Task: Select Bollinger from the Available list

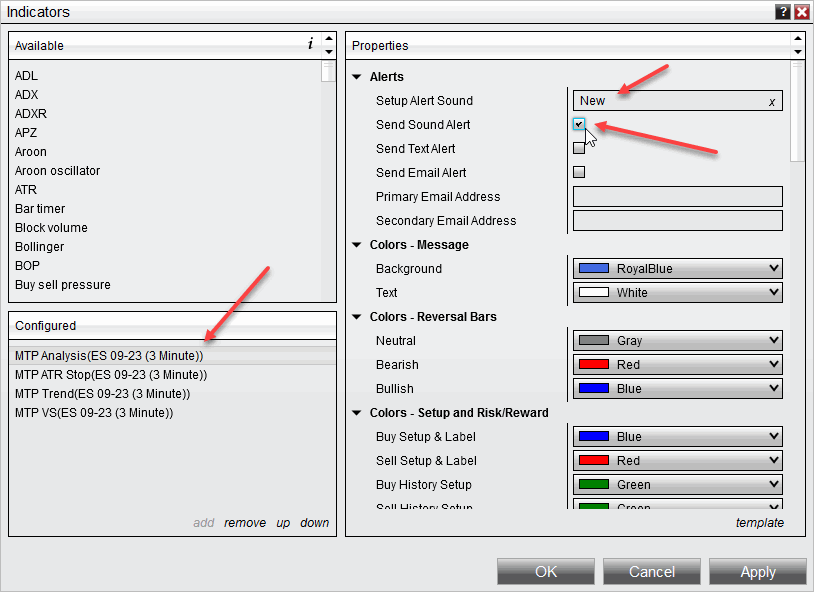Action: tap(40, 247)
